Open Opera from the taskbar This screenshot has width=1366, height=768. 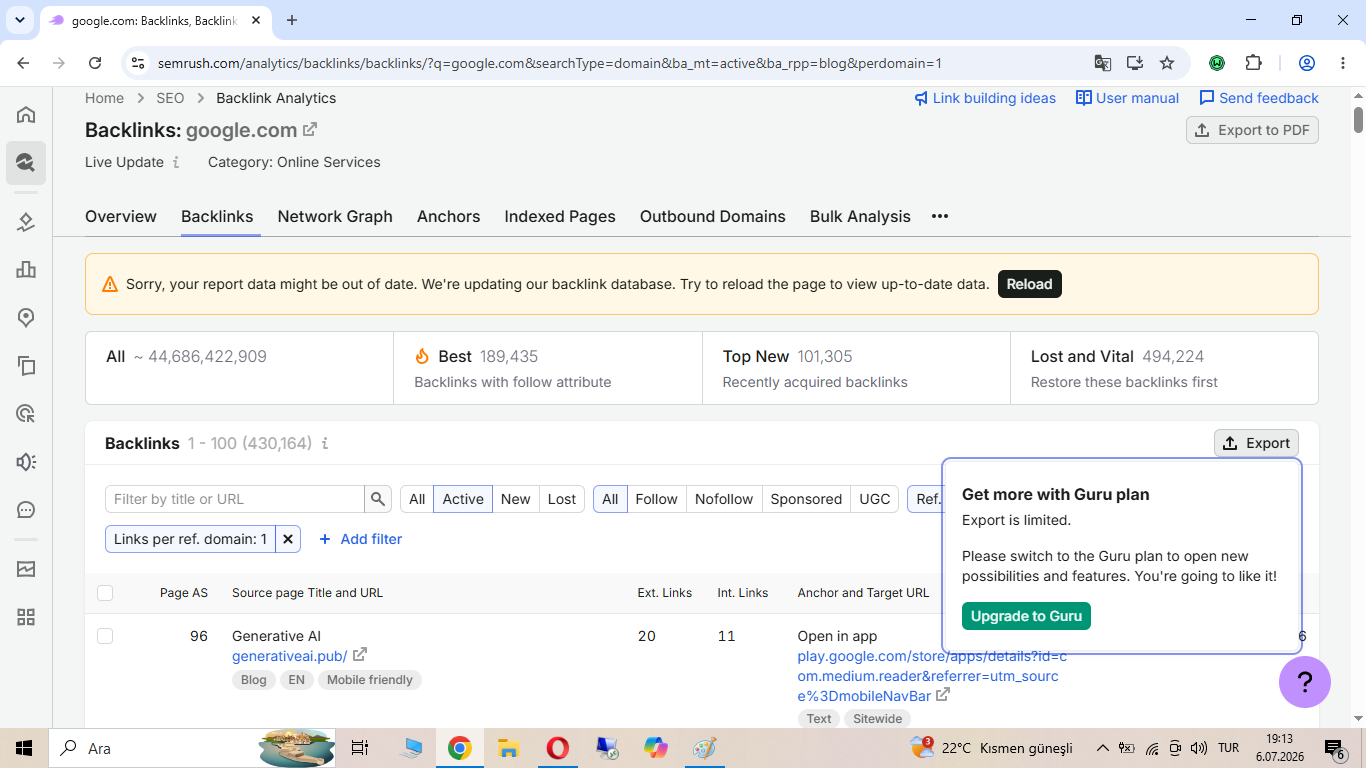(x=557, y=748)
